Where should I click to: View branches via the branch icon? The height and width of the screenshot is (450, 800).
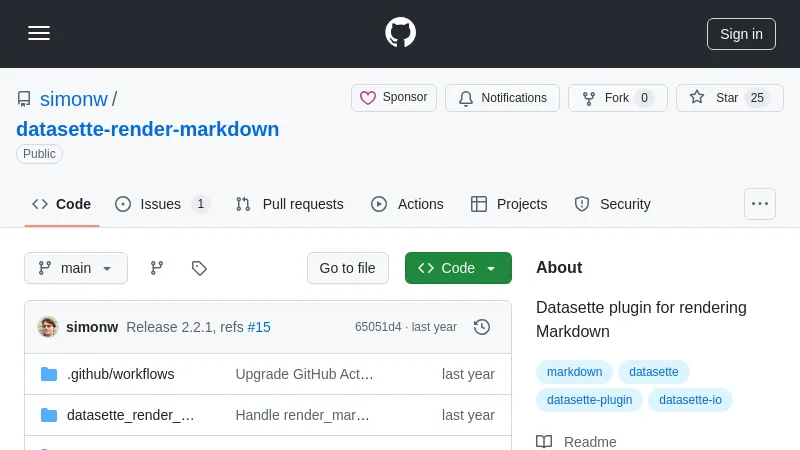157,268
